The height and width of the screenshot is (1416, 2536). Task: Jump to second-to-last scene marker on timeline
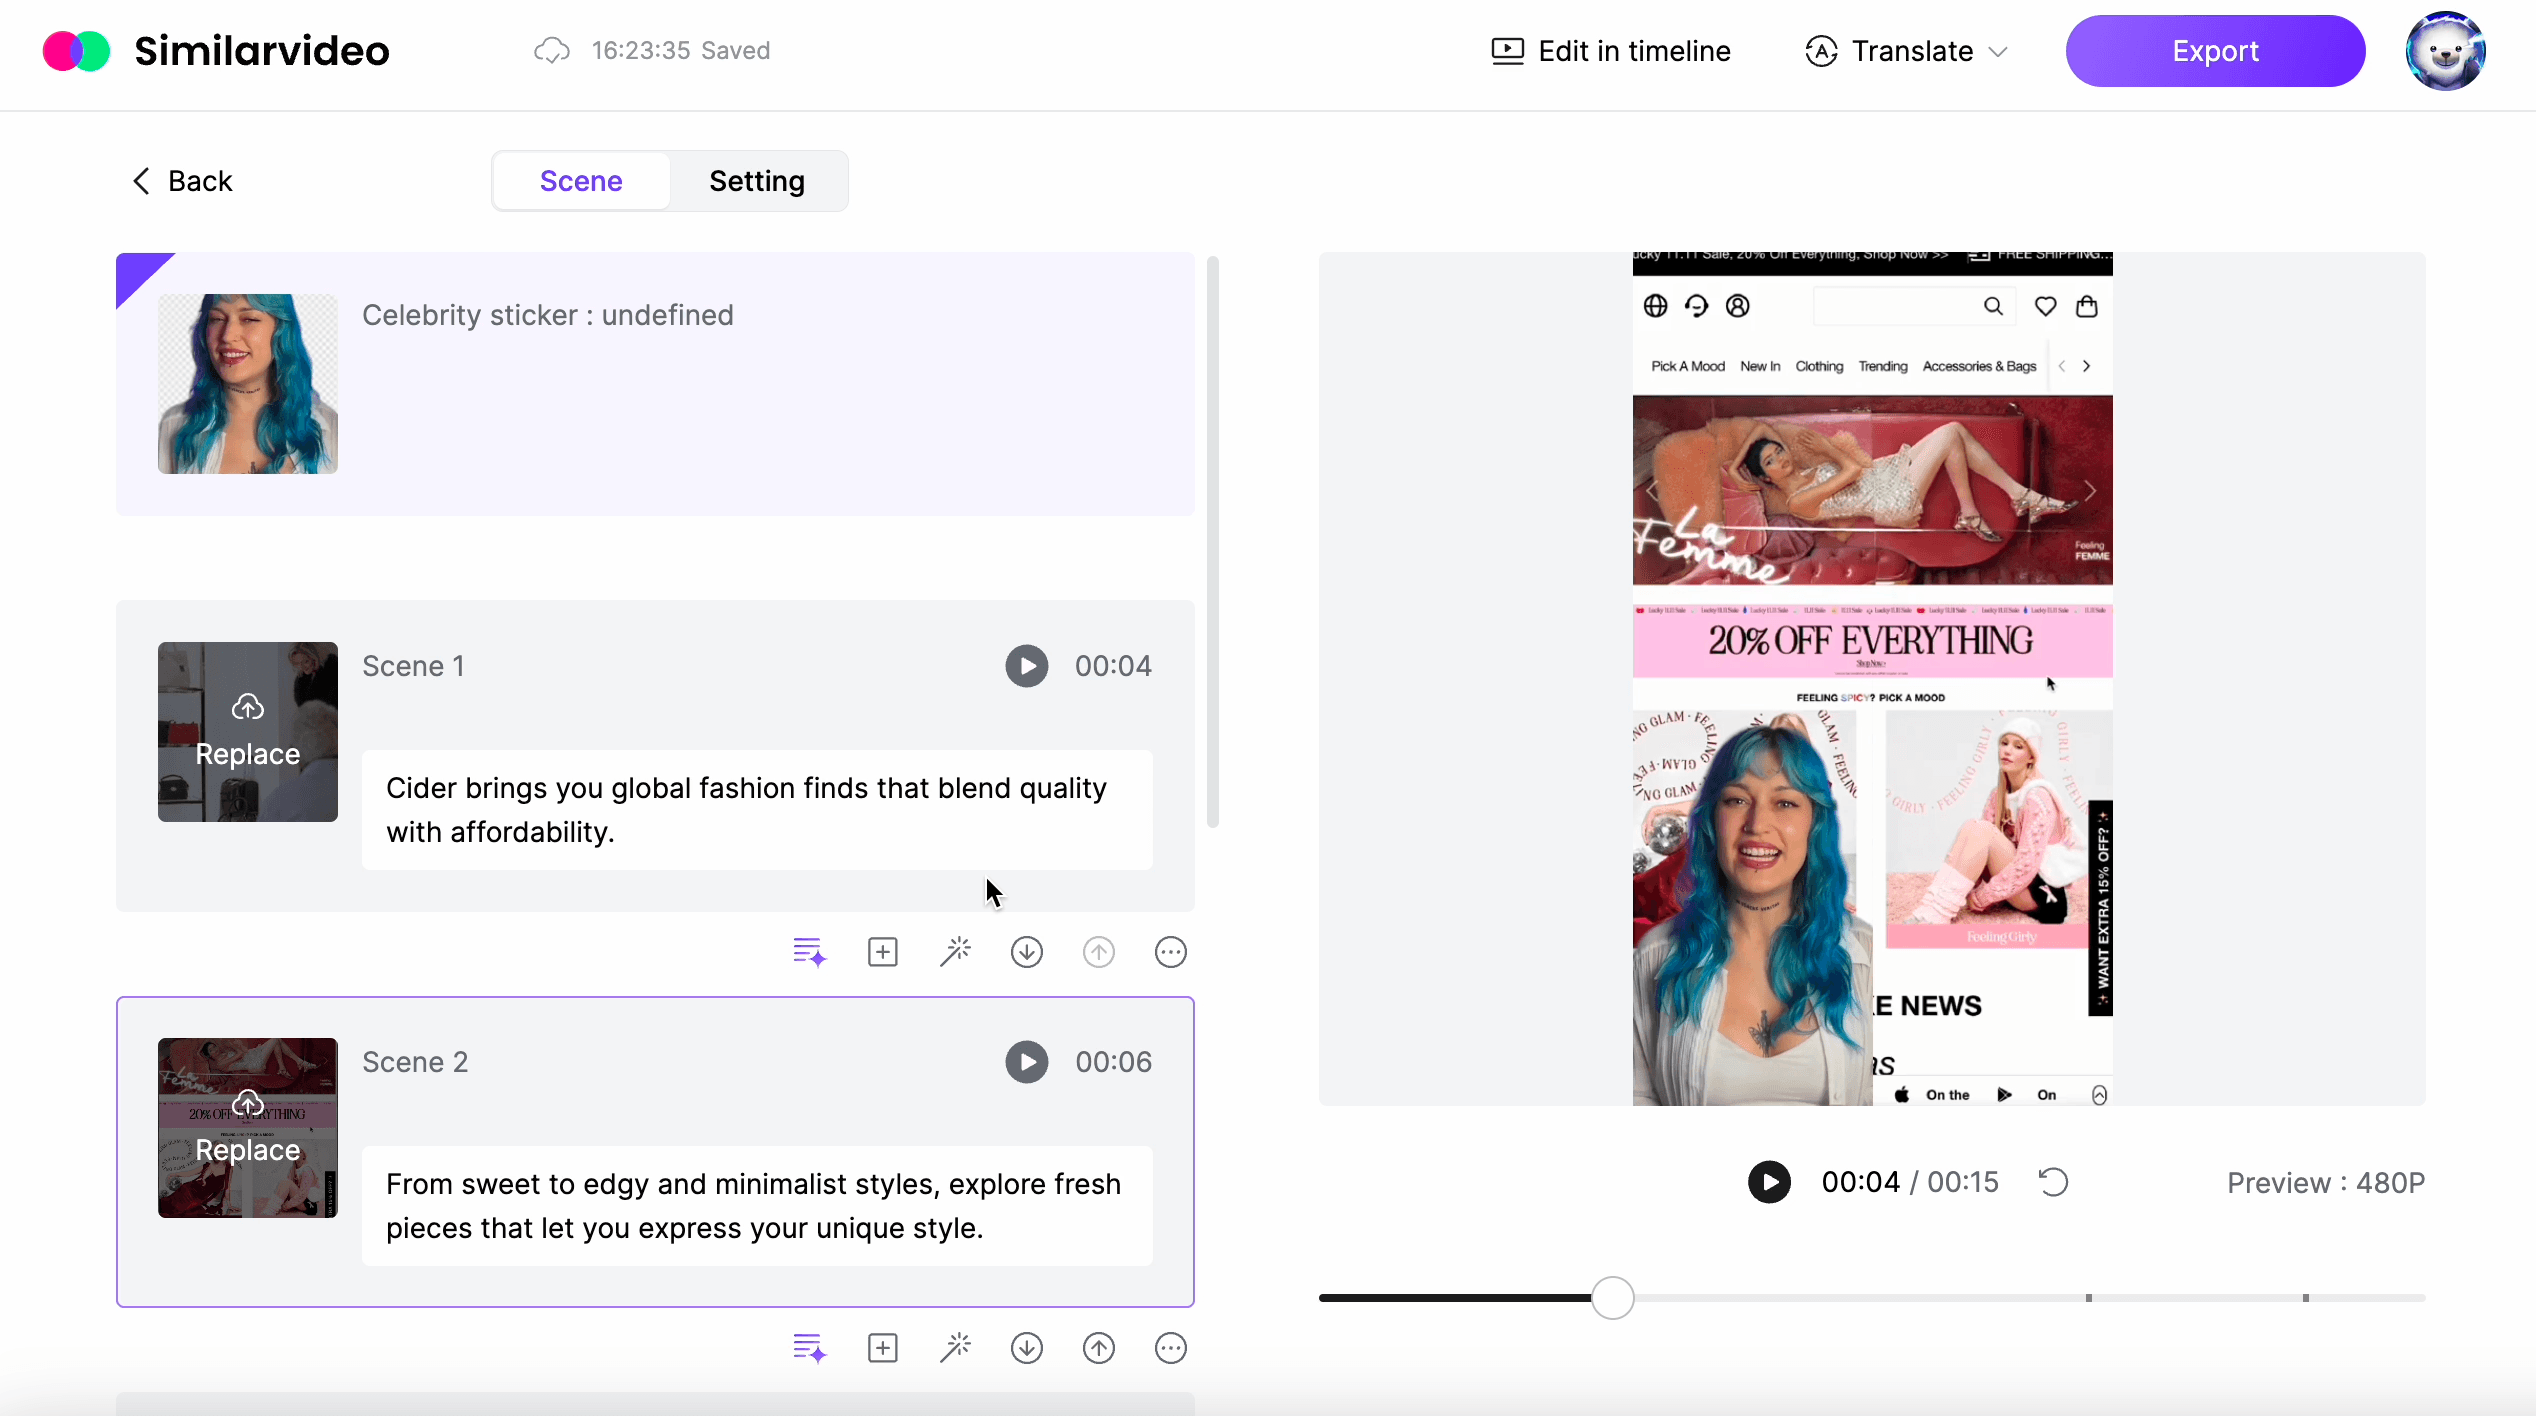point(2089,1298)
